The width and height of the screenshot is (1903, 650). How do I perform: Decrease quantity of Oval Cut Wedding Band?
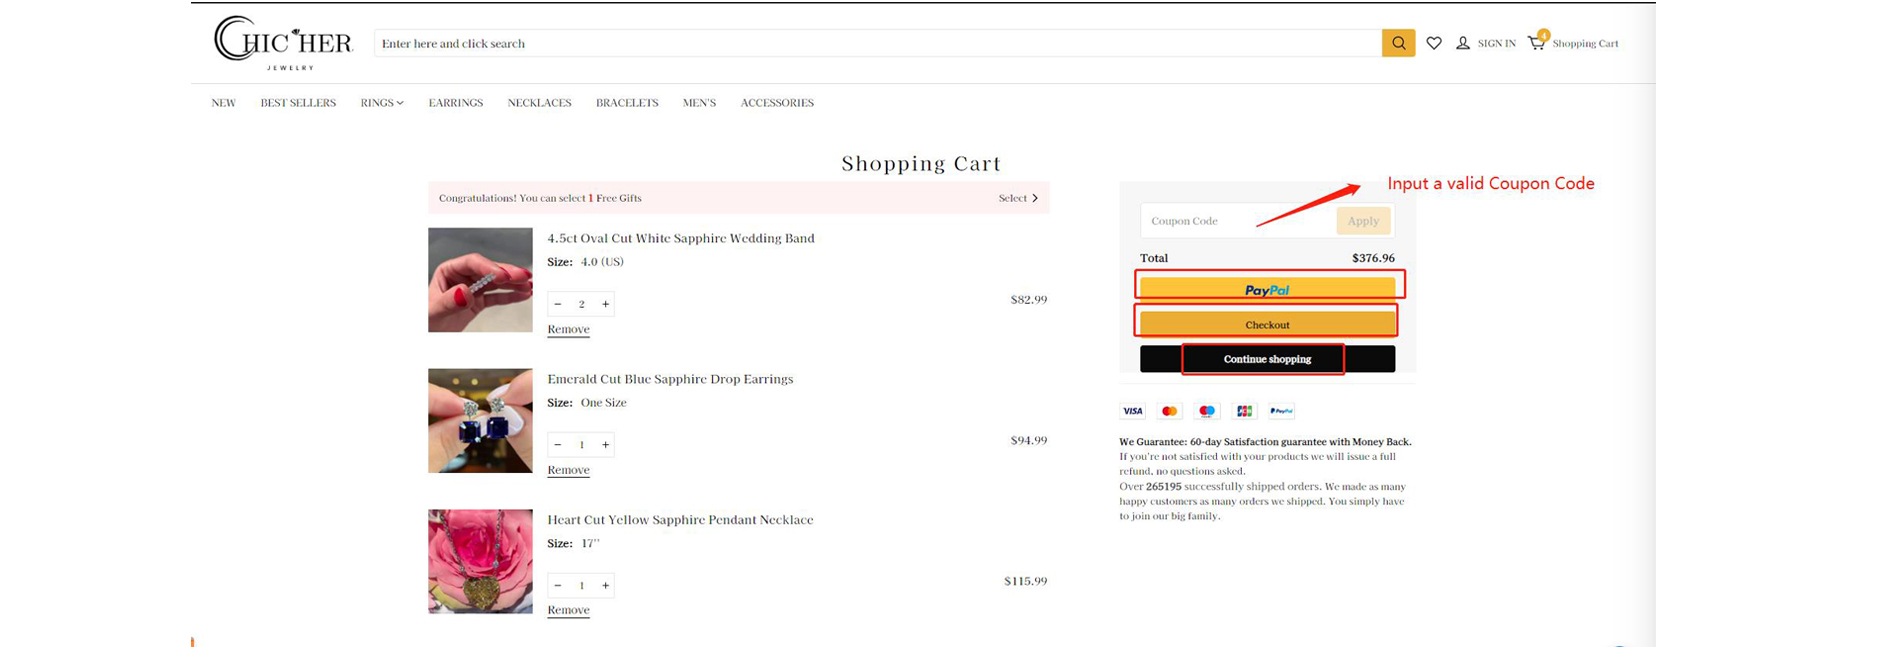[x=558, y=304]
